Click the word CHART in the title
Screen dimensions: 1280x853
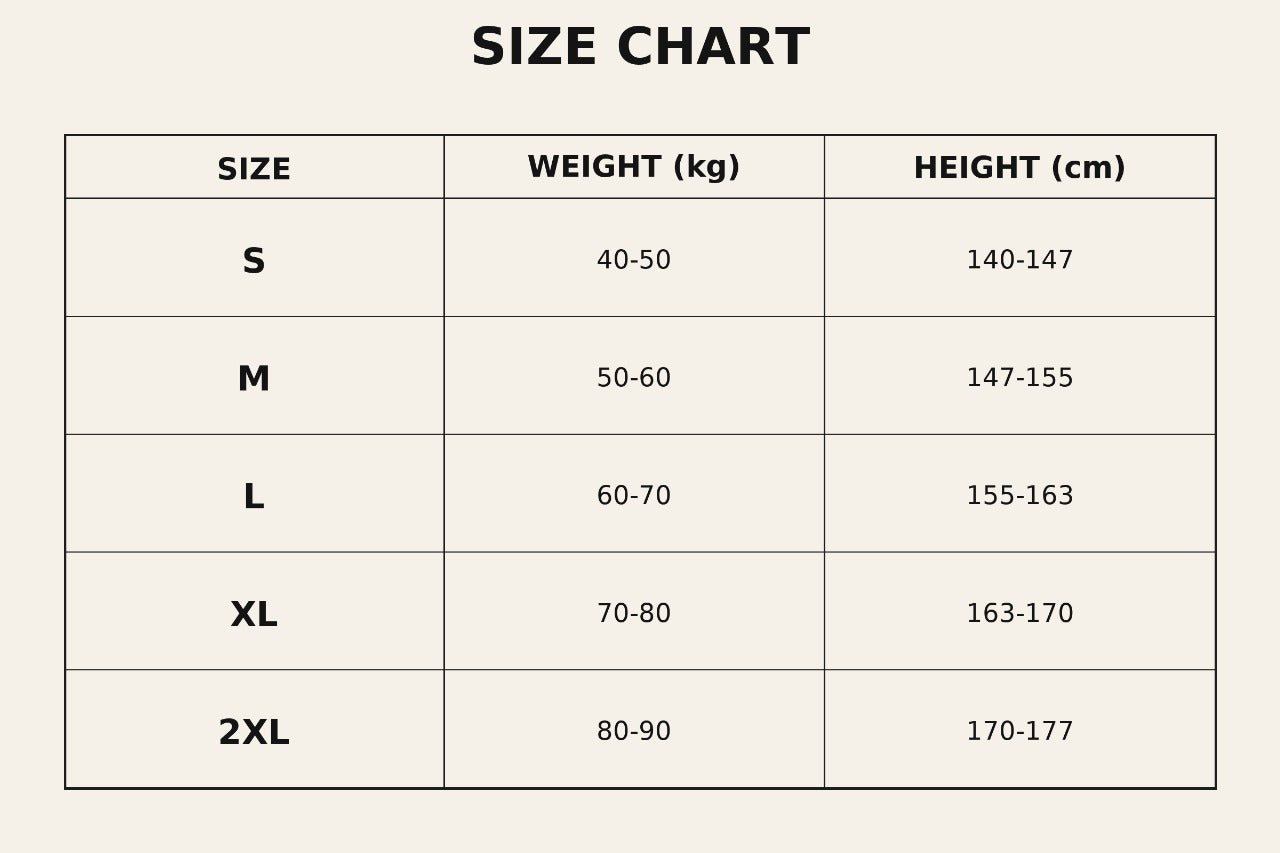coord(712,49)
